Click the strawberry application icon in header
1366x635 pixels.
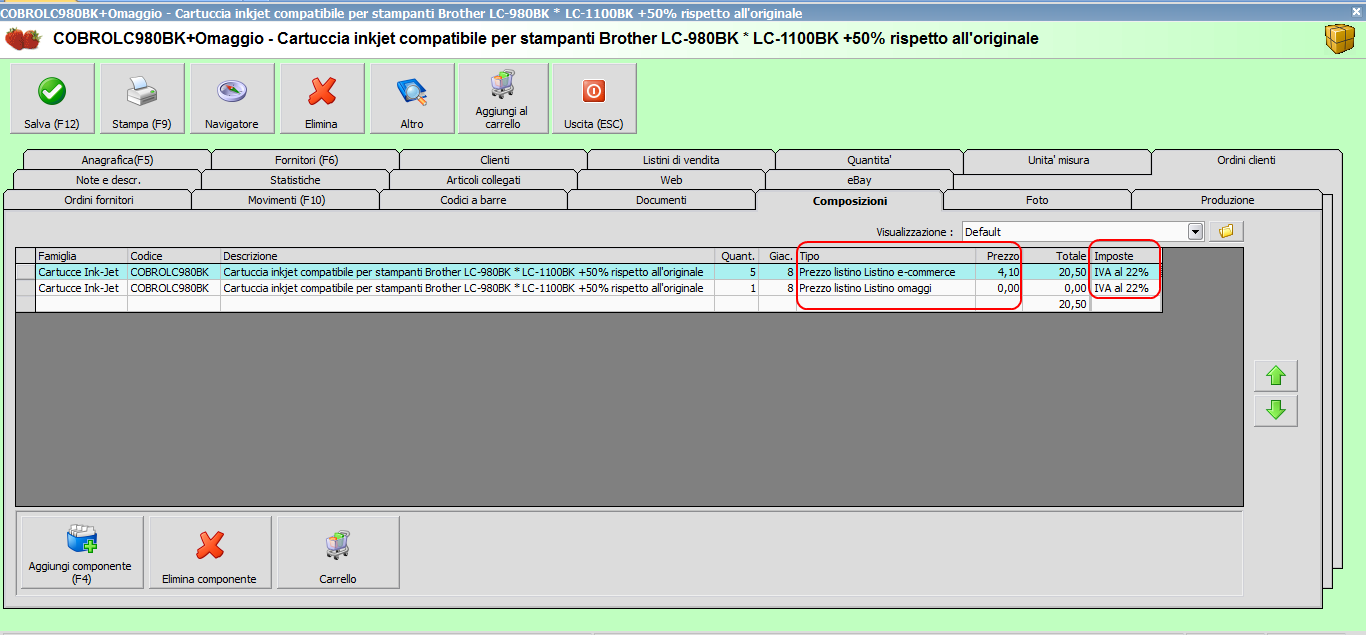tap(24, 39)
